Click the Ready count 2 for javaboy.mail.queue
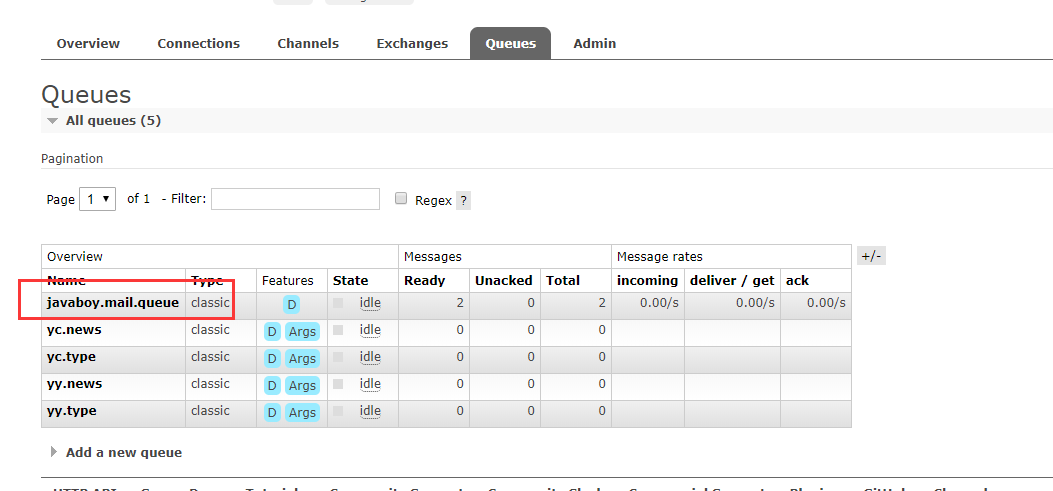The image size is (1053, 491). tap(460, 303)
